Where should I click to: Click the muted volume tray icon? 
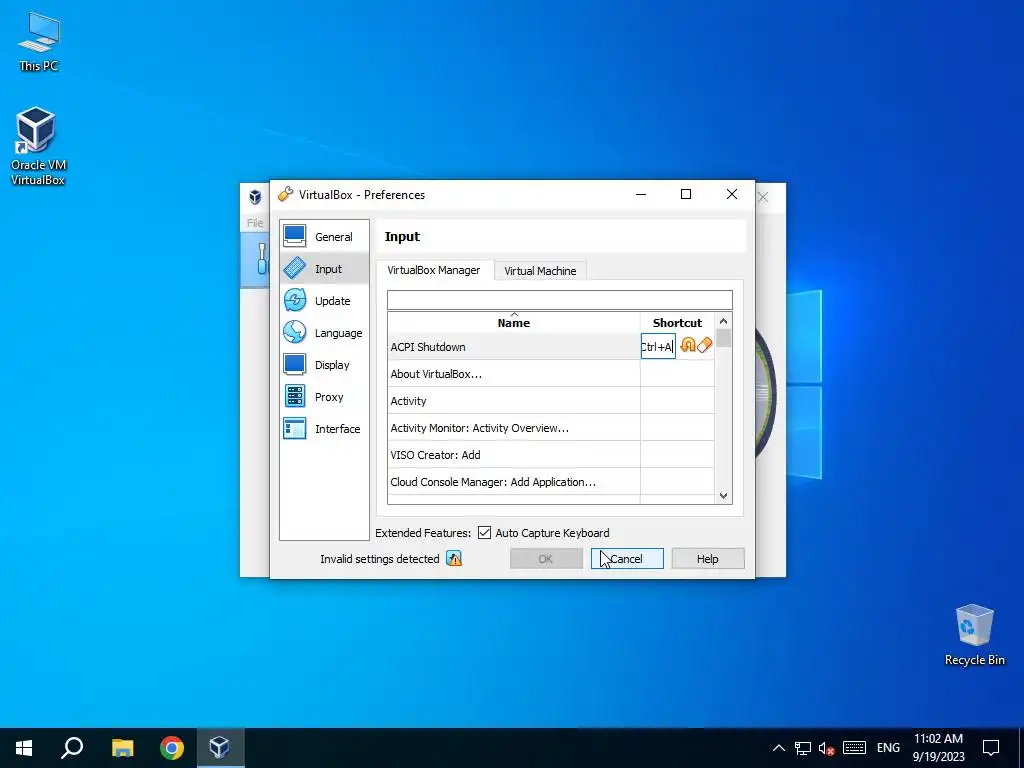(x=827, y=748)
